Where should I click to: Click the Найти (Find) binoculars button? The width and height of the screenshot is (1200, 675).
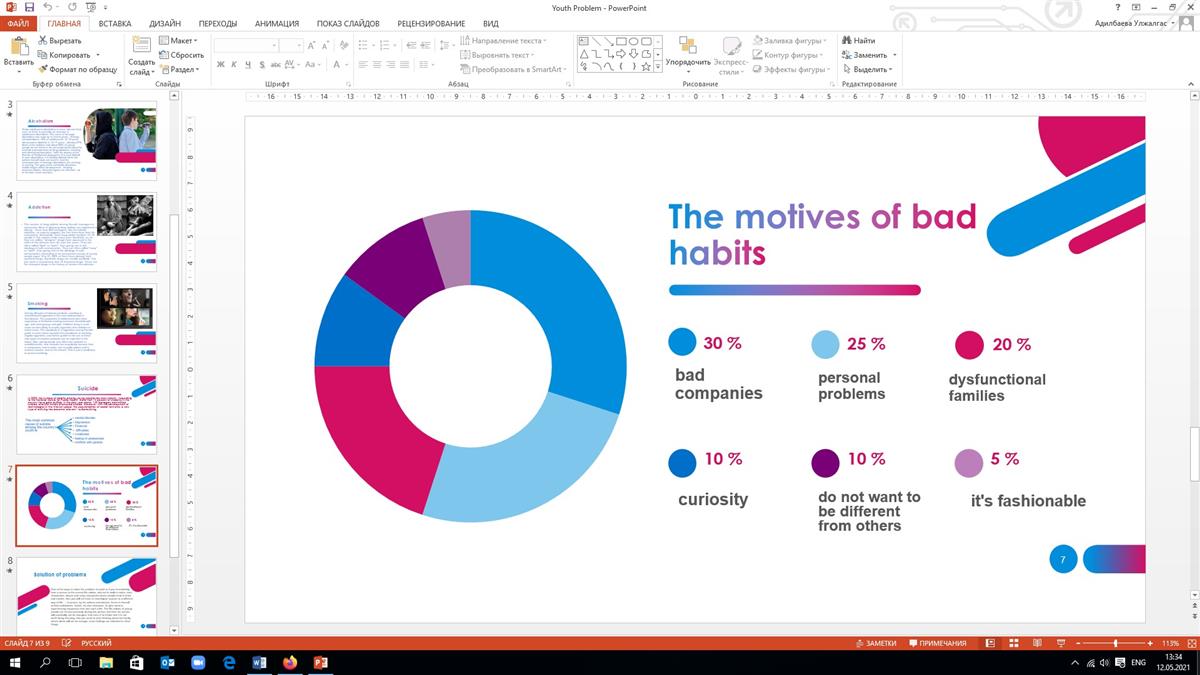click(858, 41)
